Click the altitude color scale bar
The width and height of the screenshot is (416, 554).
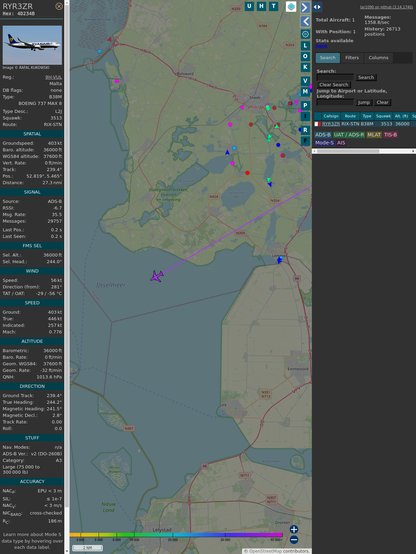tap(176, 535)
